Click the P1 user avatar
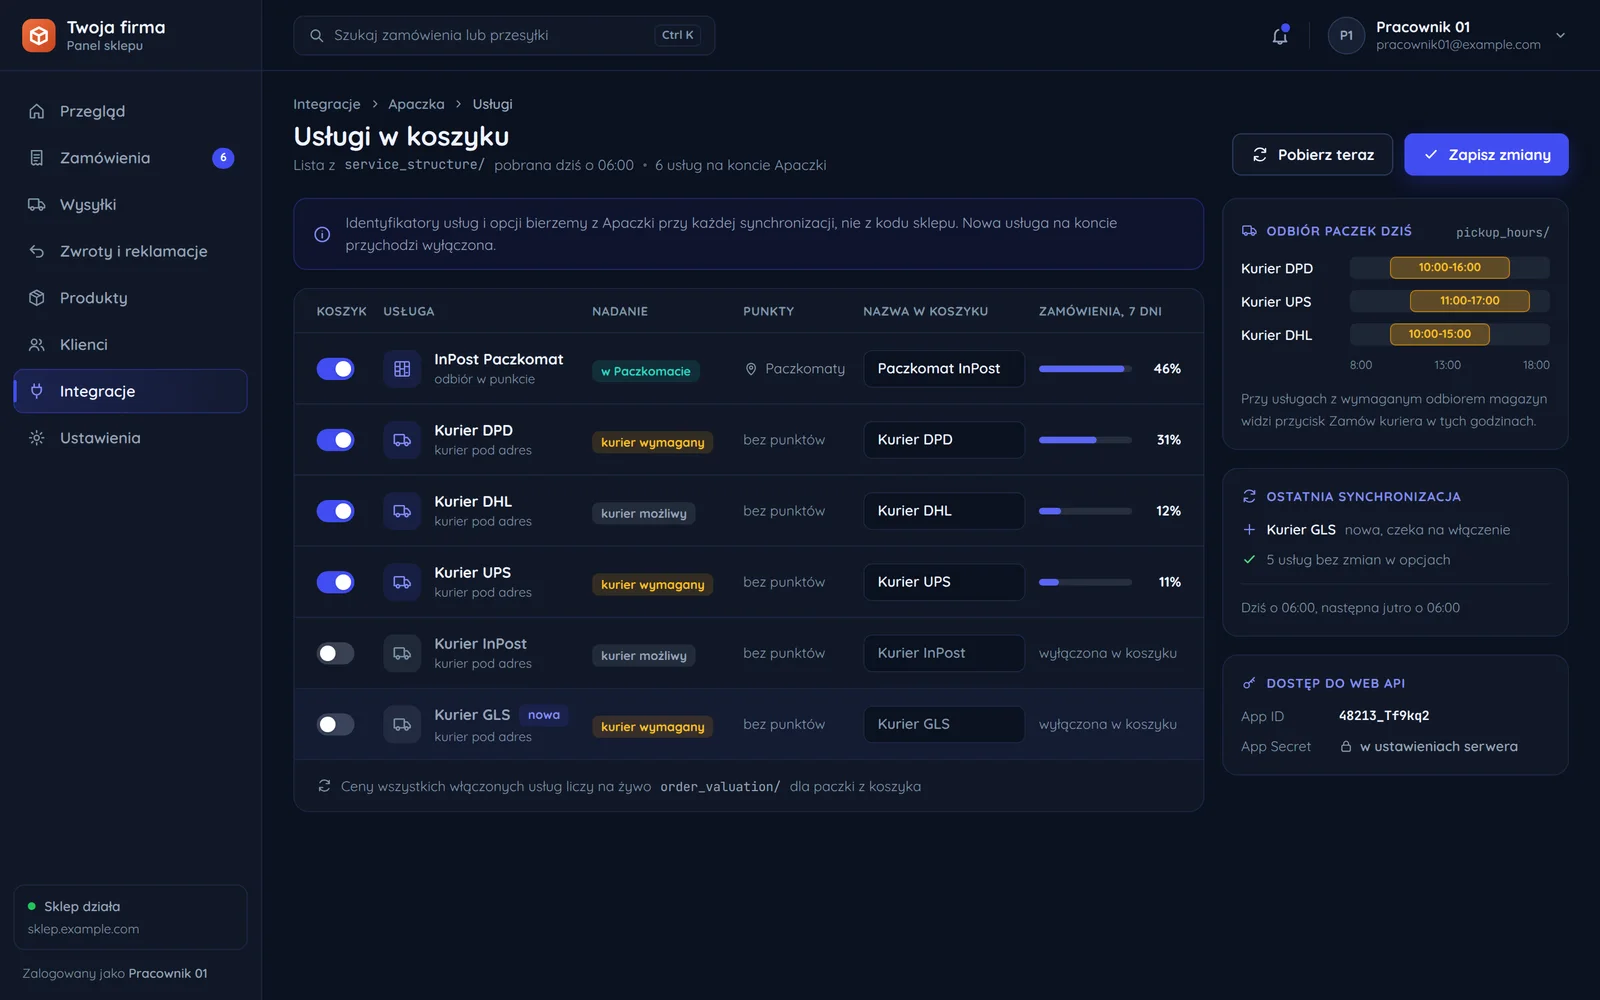This screenshot has width=1600, height=1000. pyautogui.click(x=1346, y=36)
